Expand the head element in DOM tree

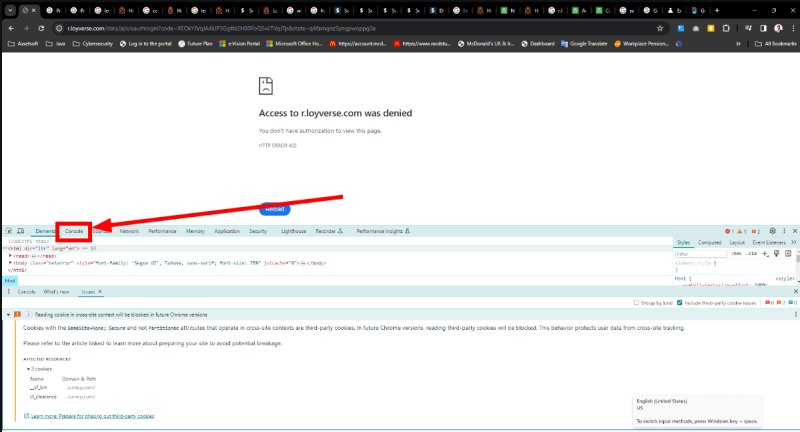click(x=10, y=255)
